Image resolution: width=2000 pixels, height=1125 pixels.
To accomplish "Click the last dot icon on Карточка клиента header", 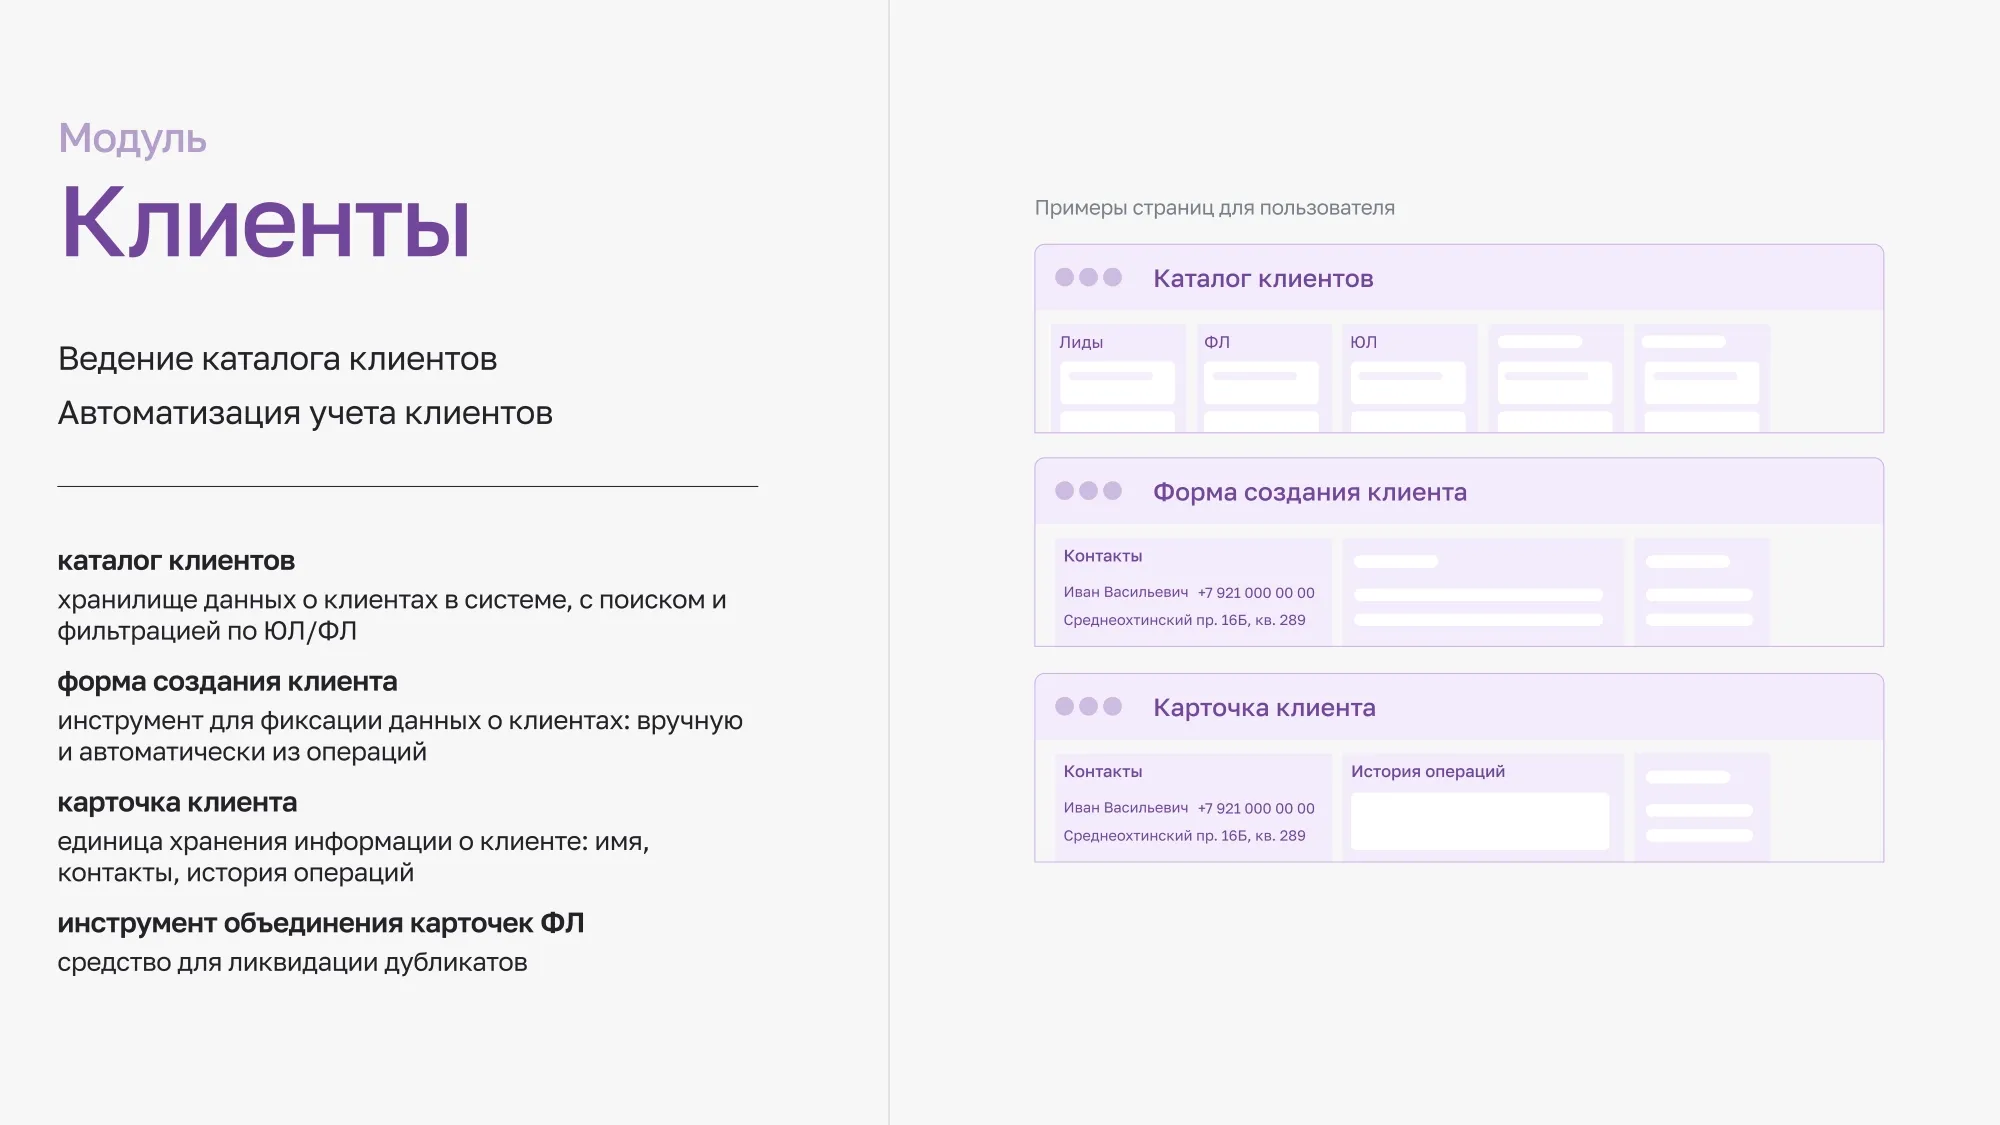I will 1115,708.
